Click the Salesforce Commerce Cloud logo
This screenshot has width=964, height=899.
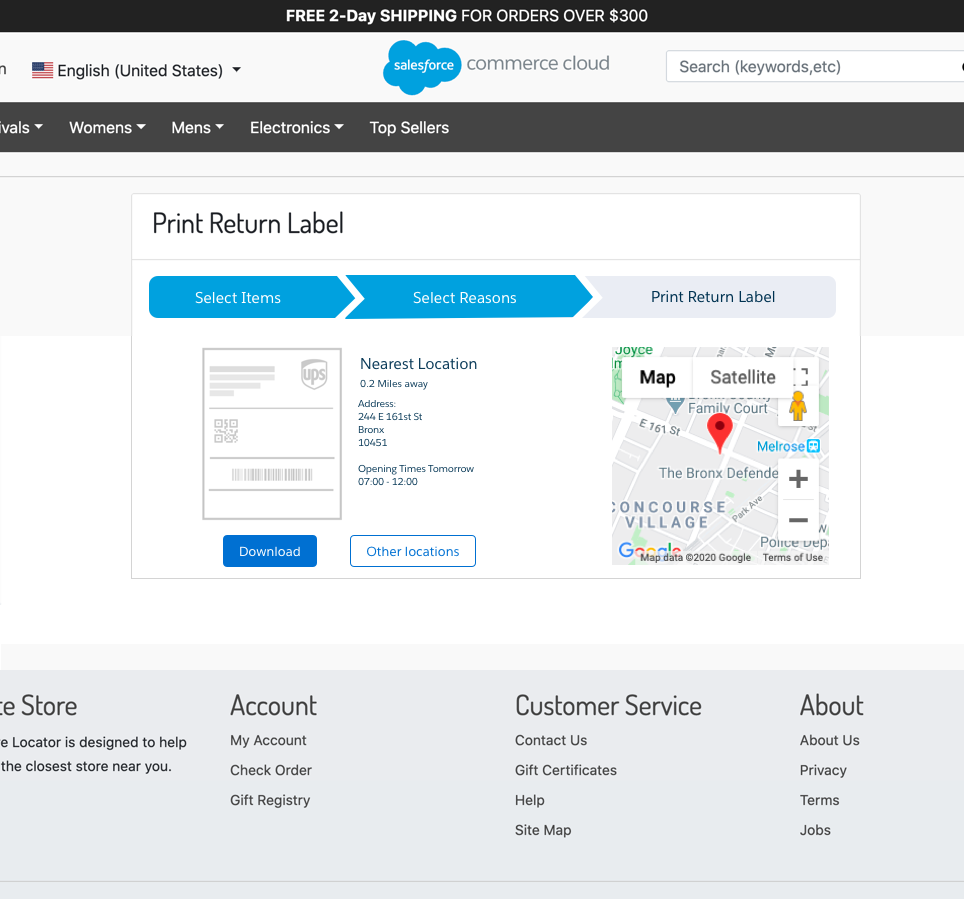click(496, 66)
